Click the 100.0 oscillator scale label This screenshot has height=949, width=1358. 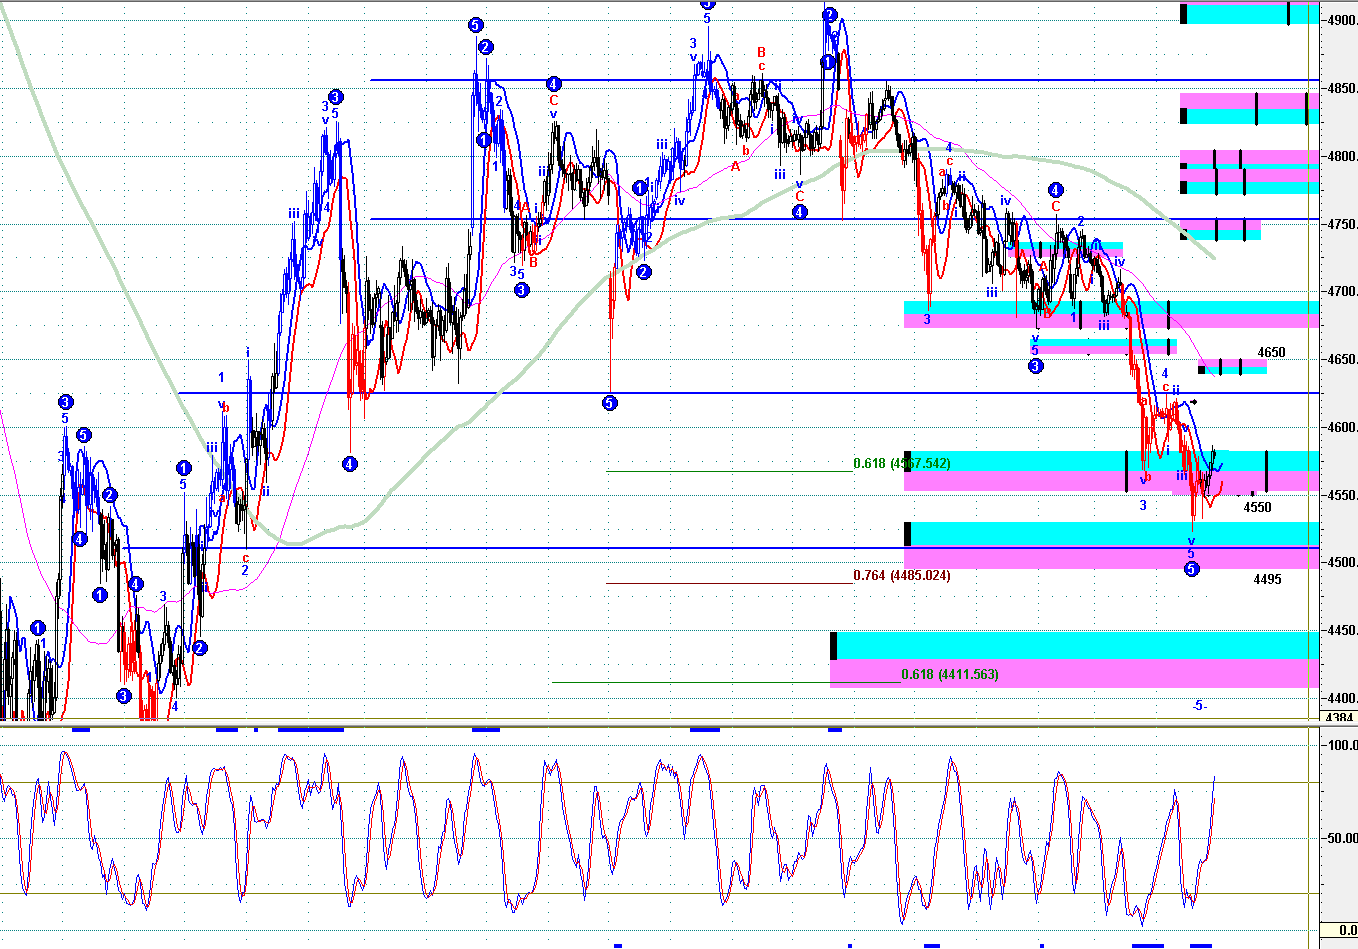tap(1341, 745)
